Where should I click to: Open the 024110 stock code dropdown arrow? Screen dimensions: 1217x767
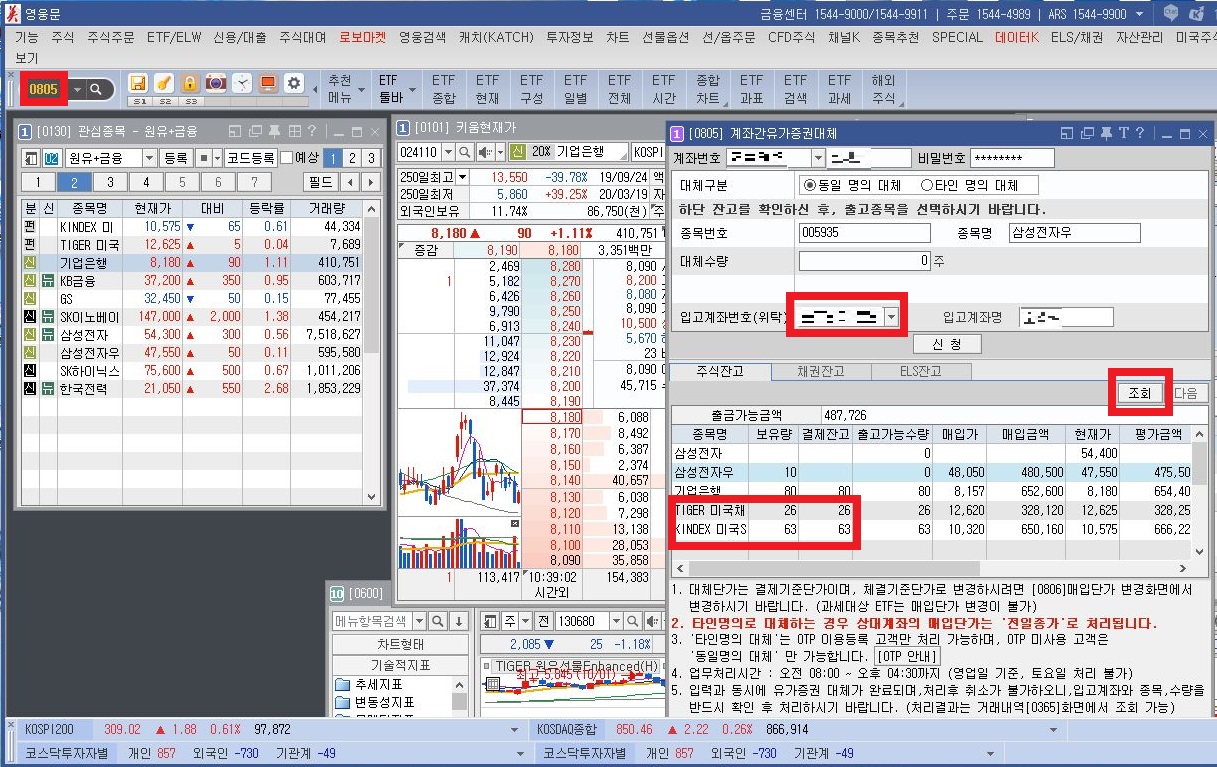[x=448, y=152]
